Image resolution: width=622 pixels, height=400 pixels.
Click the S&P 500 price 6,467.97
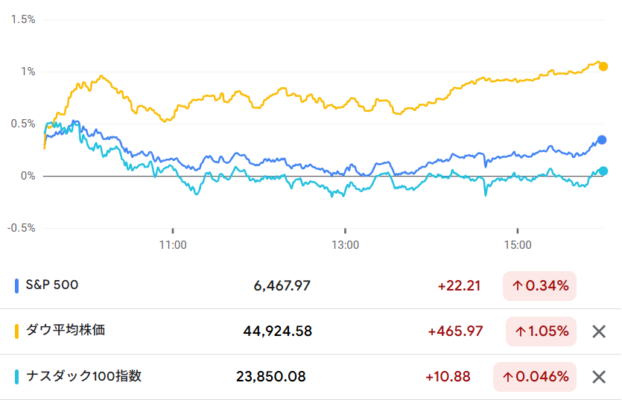pyautogui.click(x=282, y=286)
